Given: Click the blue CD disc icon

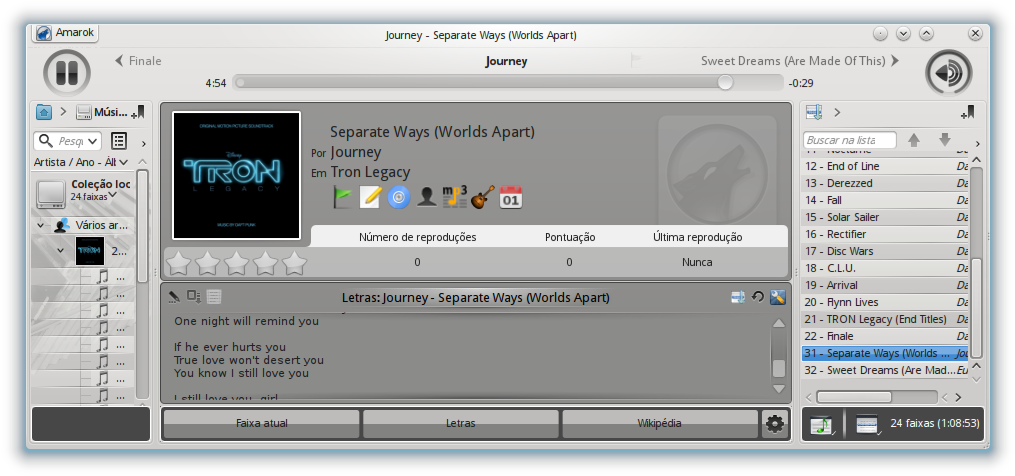Looking at the screenshot, I should pos(399,197).
